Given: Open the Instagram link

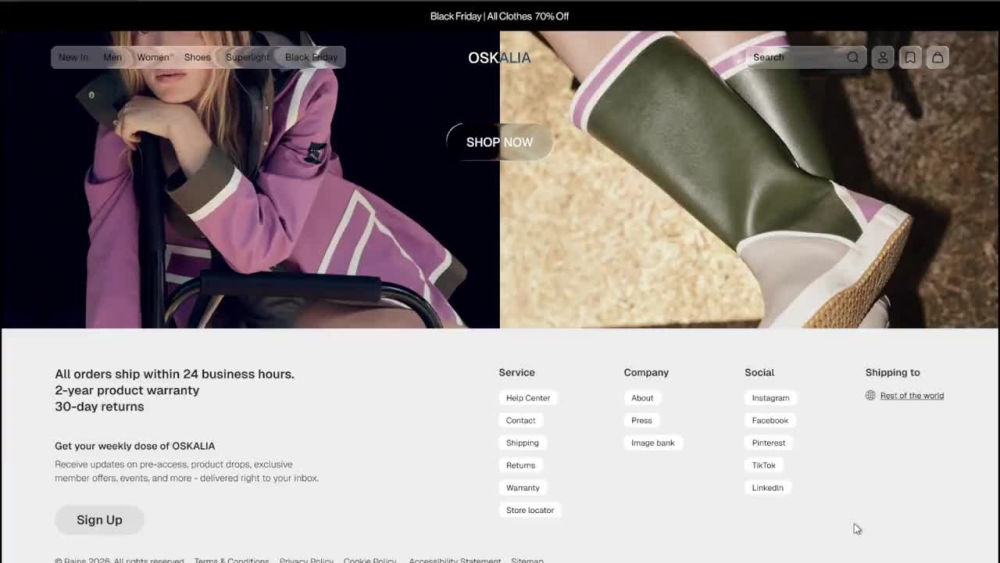Looking at the screenshot, I should (x=770, y=398).
